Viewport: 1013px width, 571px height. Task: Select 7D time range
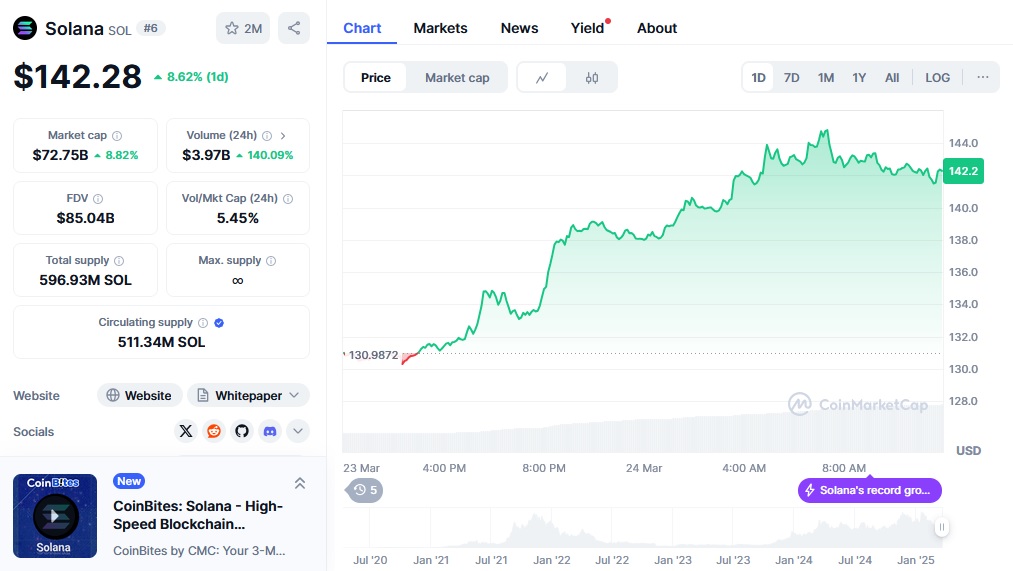(791, 78)
